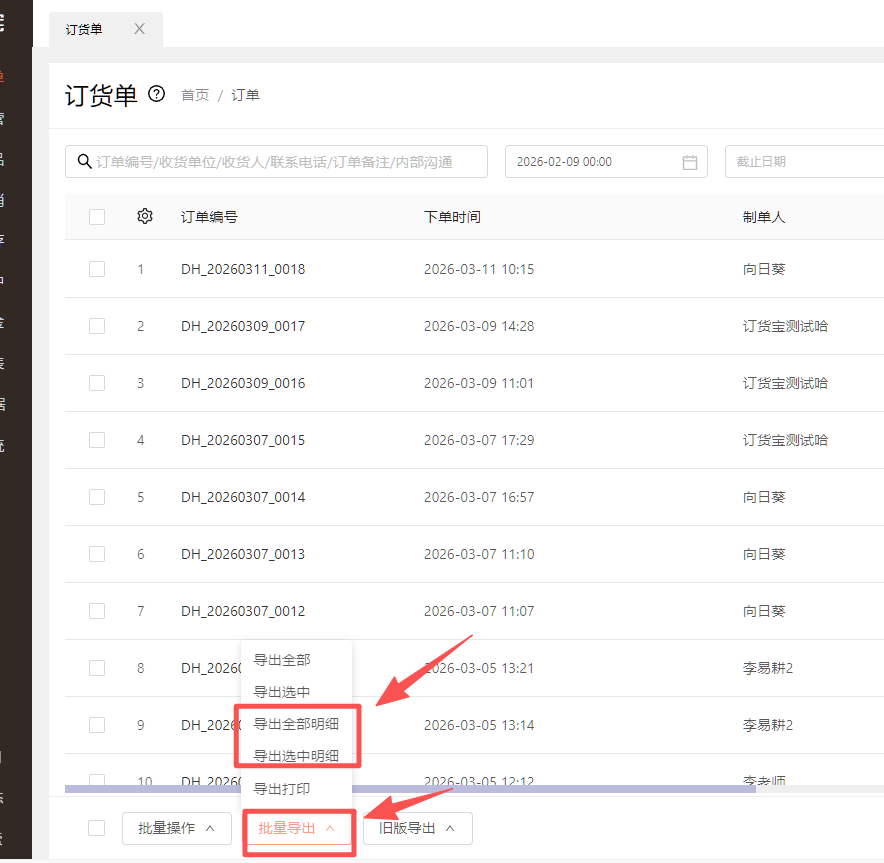Check the row for DH_20260307_0012
The image size is (884, 863).
97,610
